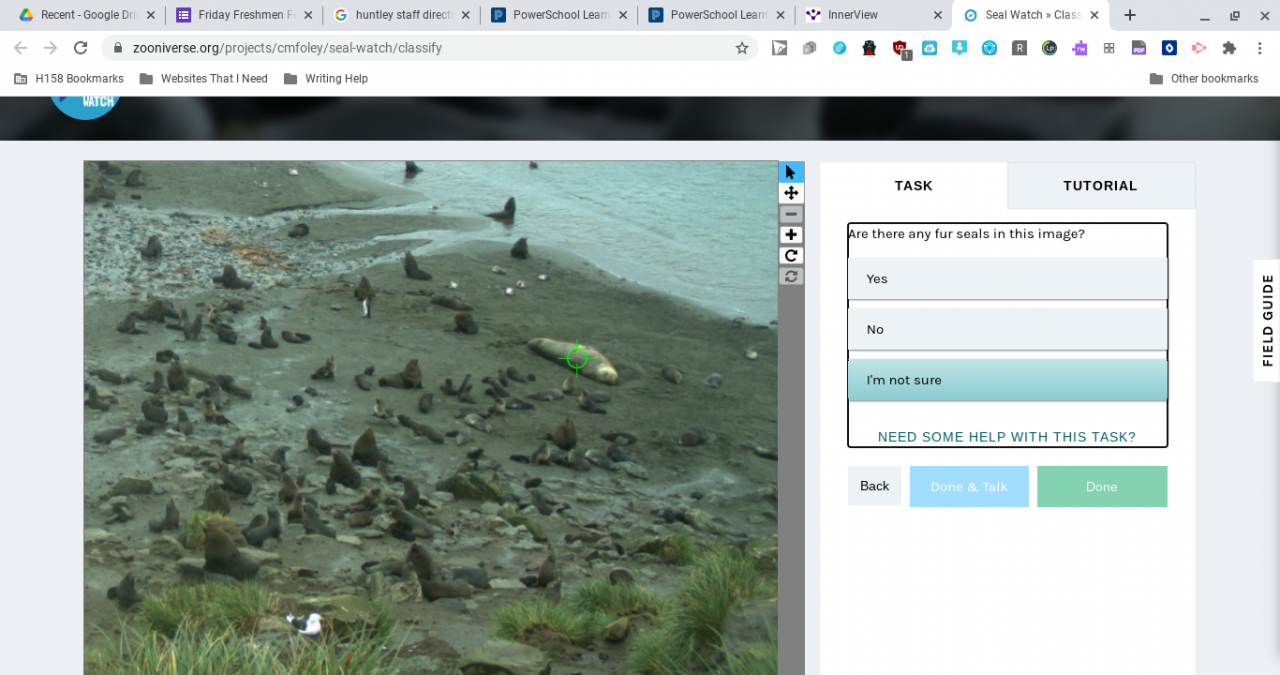Select the Yes answer
The height and width of the screenshot is (675, 1280).
1007,279
